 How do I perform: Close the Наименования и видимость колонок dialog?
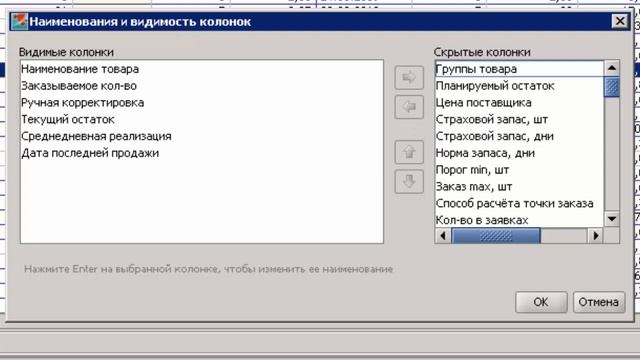(620, 21)
